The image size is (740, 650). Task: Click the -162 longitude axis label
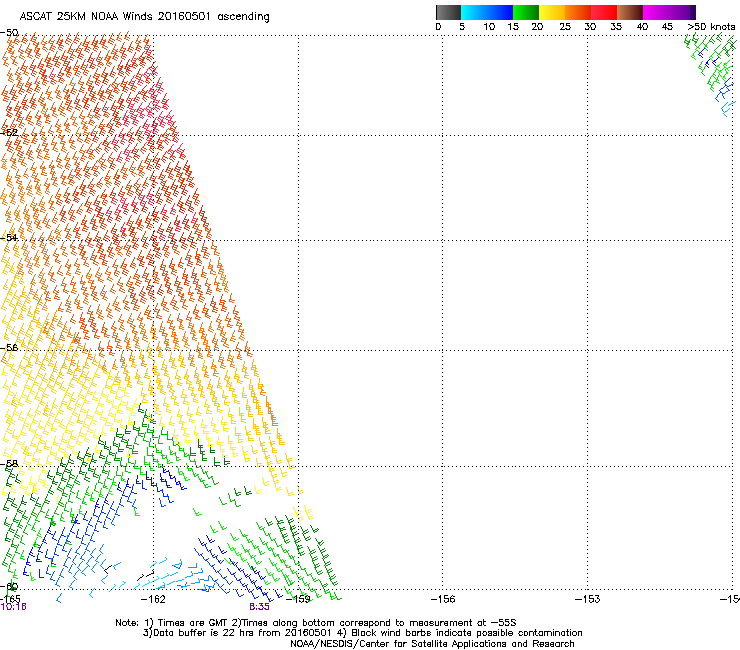coord(154,599)
